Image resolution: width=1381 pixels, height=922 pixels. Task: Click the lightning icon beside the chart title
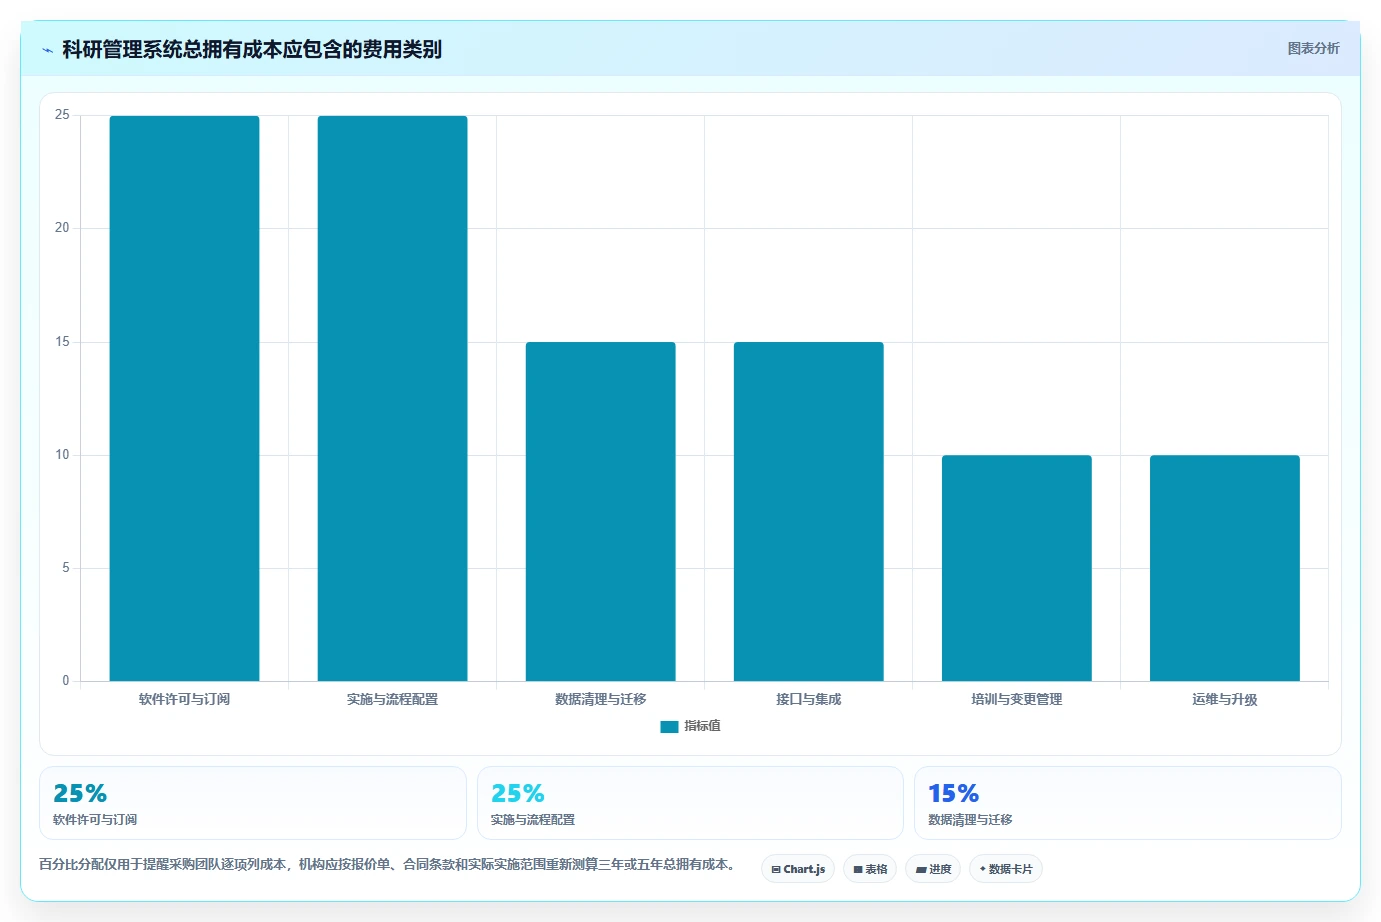[x=47, y=50]
